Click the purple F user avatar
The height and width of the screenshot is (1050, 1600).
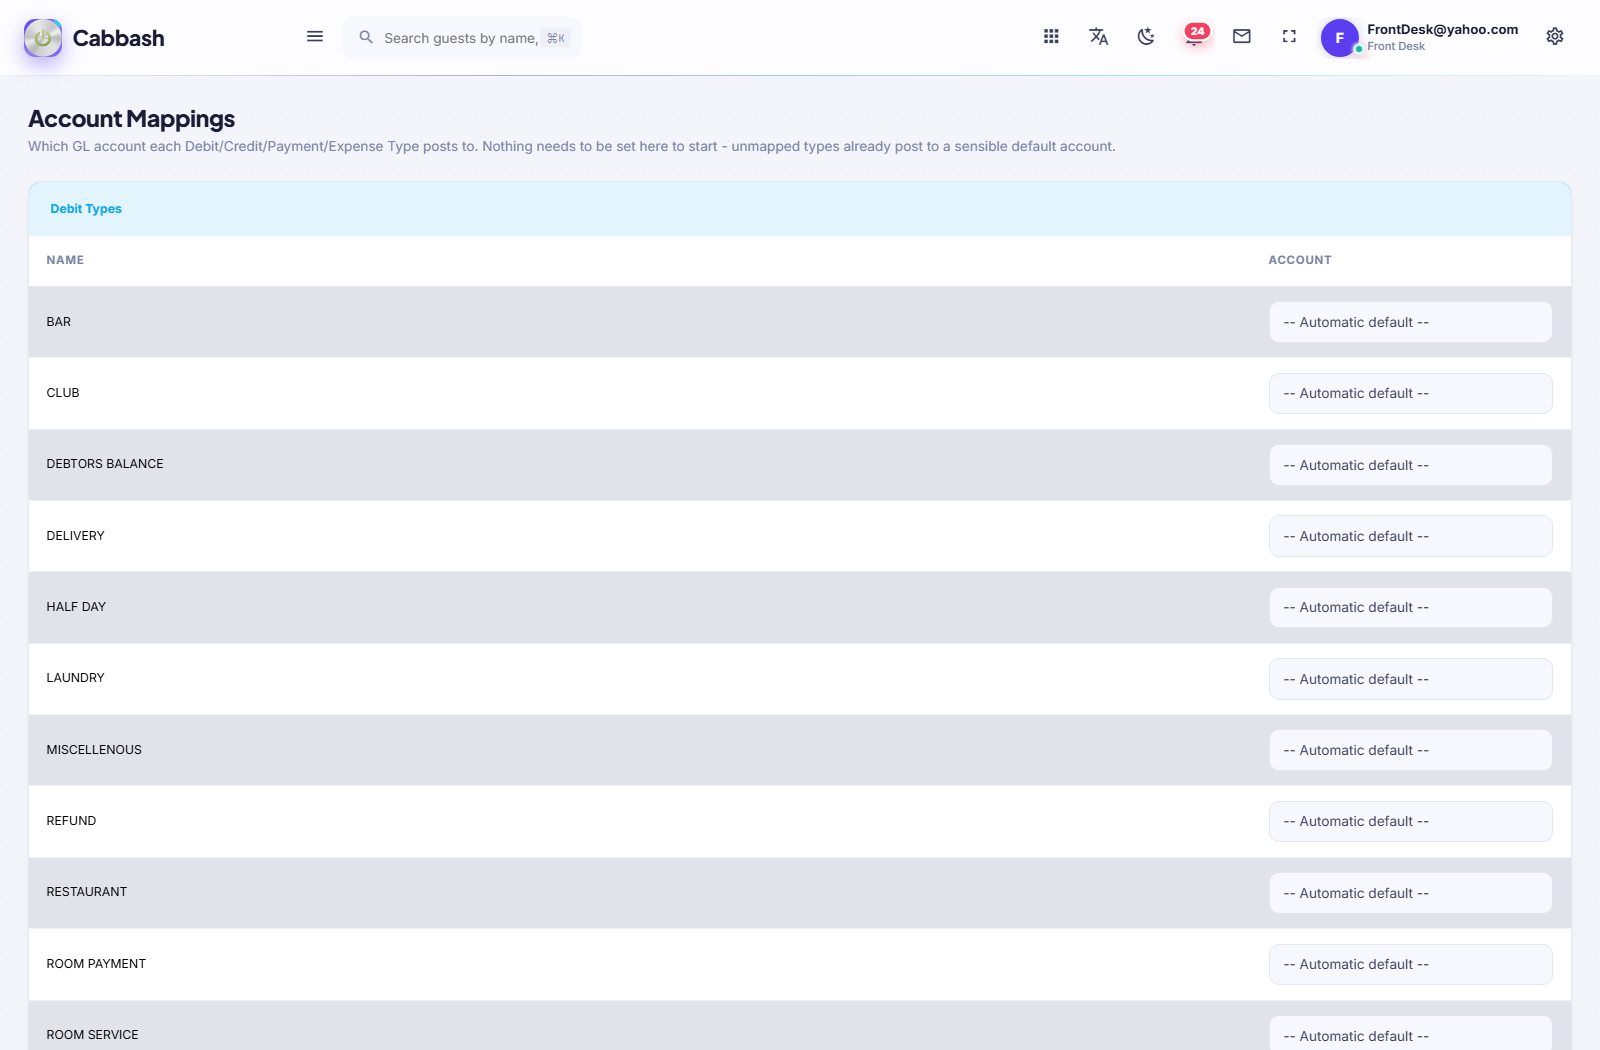click(x=1340, y=38)
